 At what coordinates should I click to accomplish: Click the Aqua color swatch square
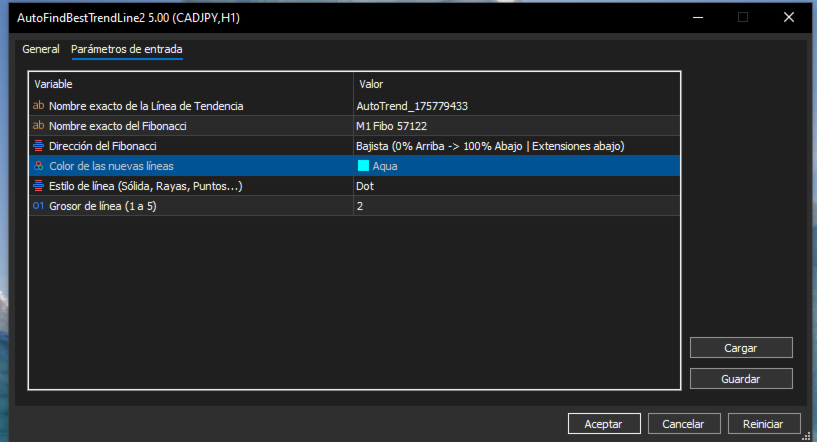click(363, 166)
